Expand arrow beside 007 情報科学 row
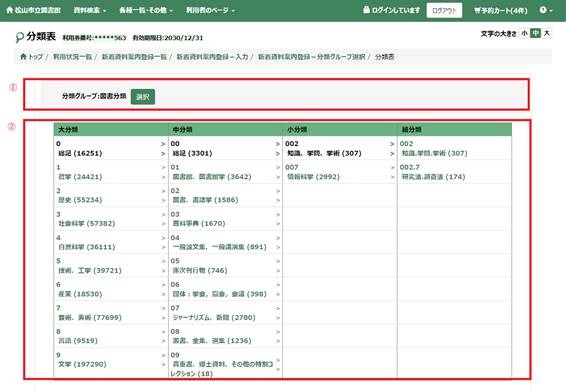The height and width of the screenshot is (391, 566). point(392,172)
